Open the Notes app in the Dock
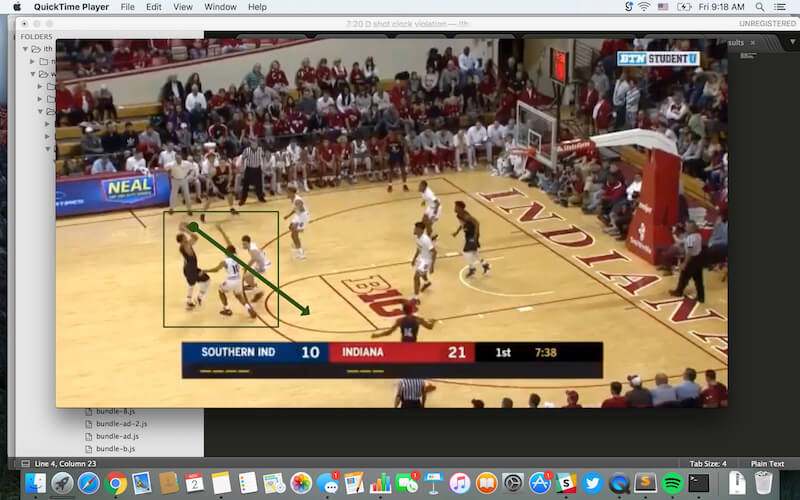 (x=221, y=483)
